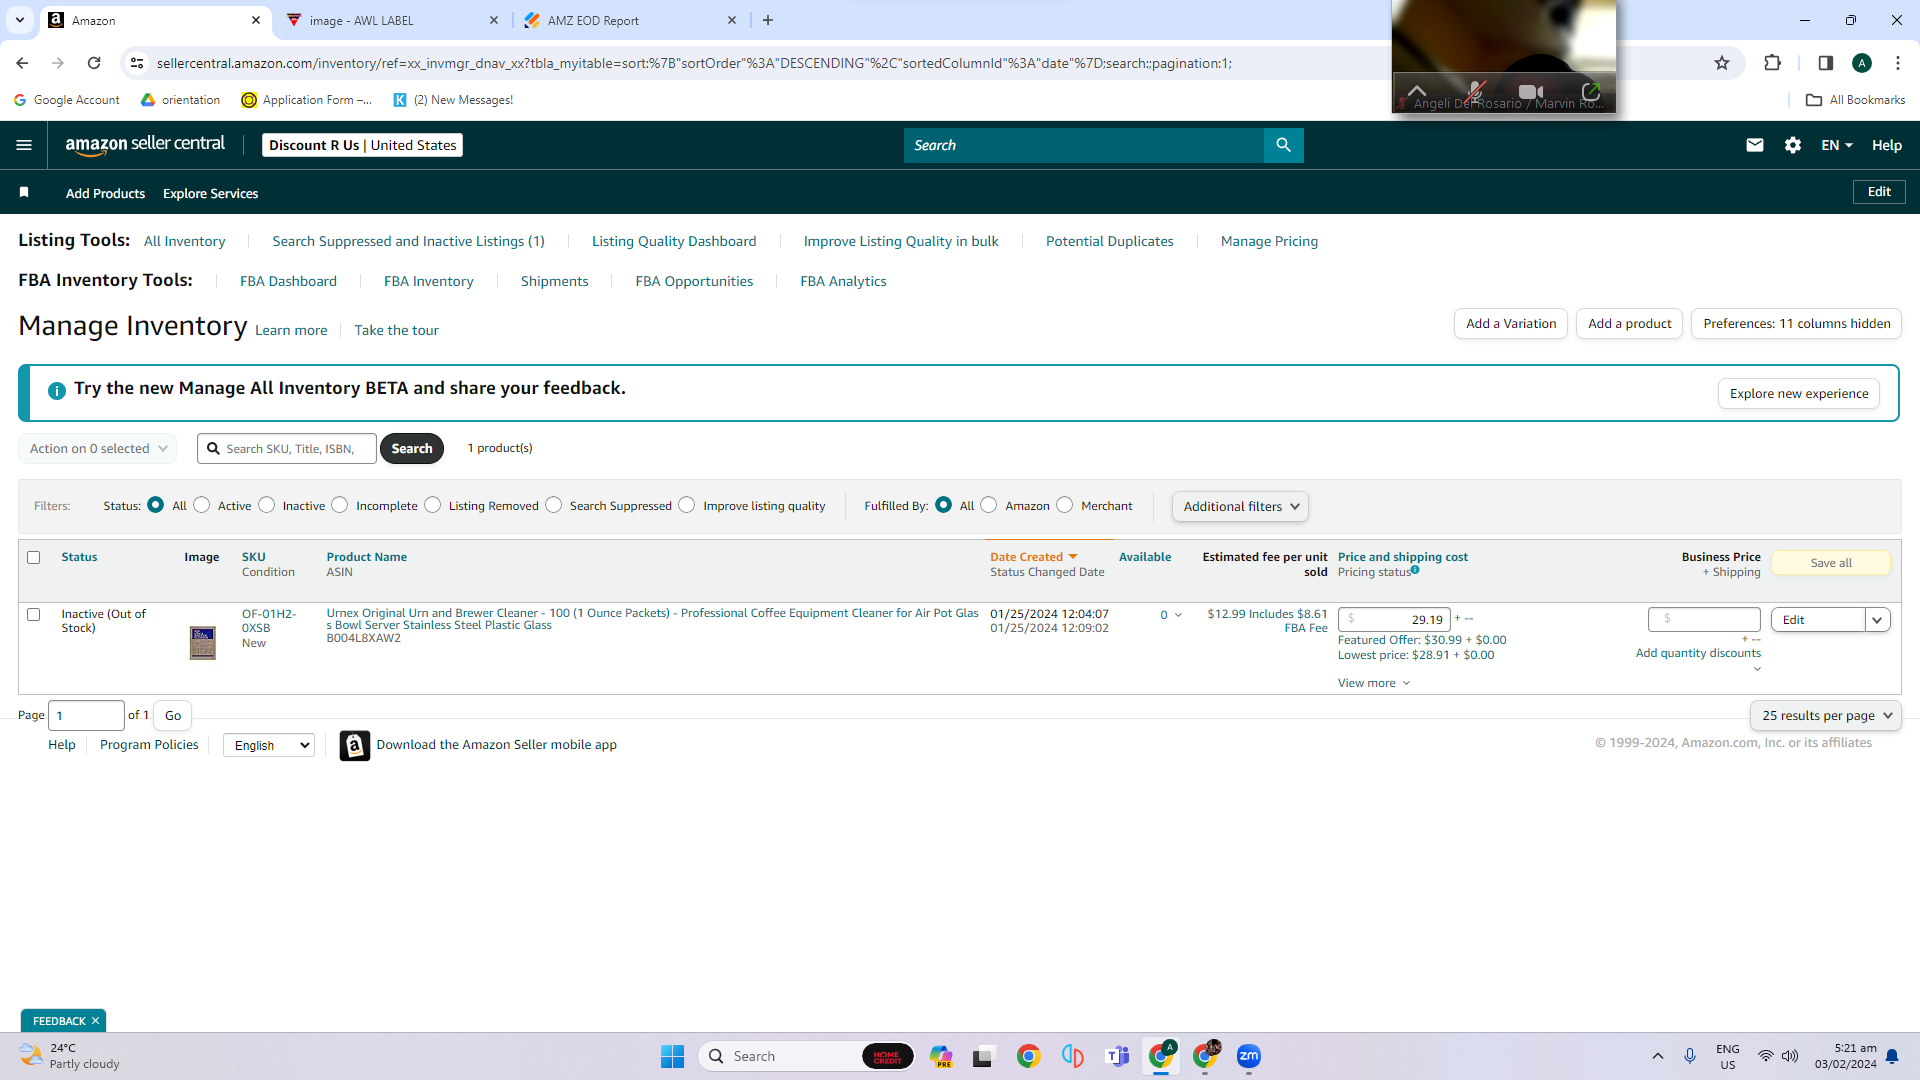The height and width of the screenshot is (1080, 1920).
Task: Click the Urnex product thumbnail image
Action: 202,642
